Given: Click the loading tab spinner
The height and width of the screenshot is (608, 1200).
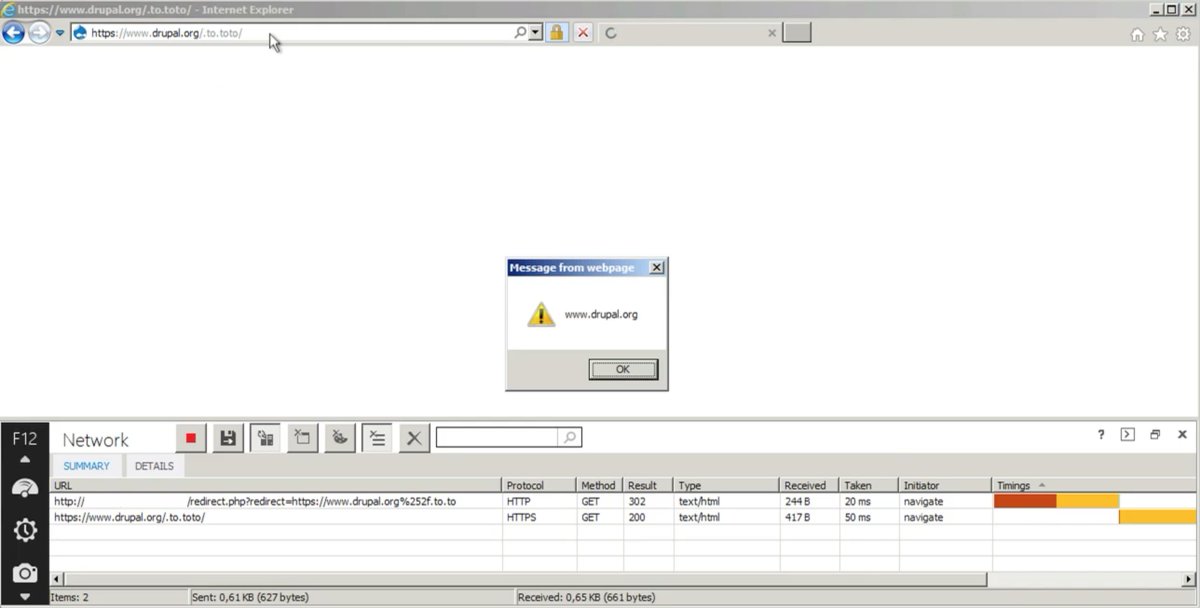Looking at the screenshot, I should coord(611,33).
